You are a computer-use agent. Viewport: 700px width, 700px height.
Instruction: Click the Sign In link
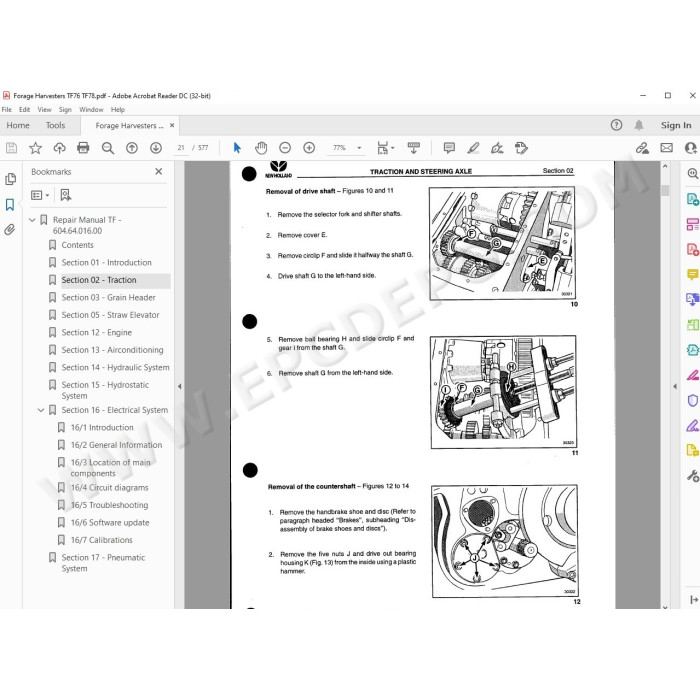click(x=676, y=125)
